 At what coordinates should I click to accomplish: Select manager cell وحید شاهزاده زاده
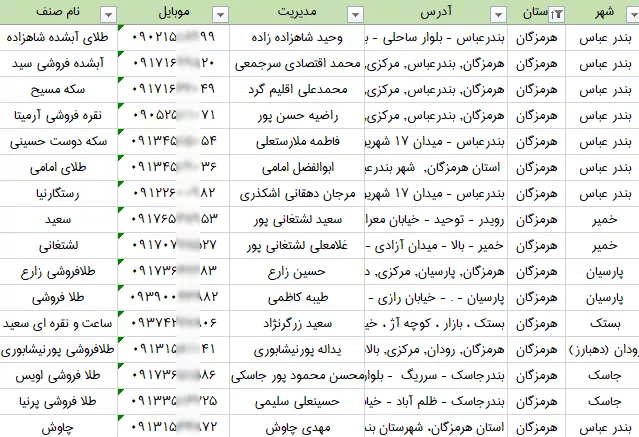[x=297, y=38]
